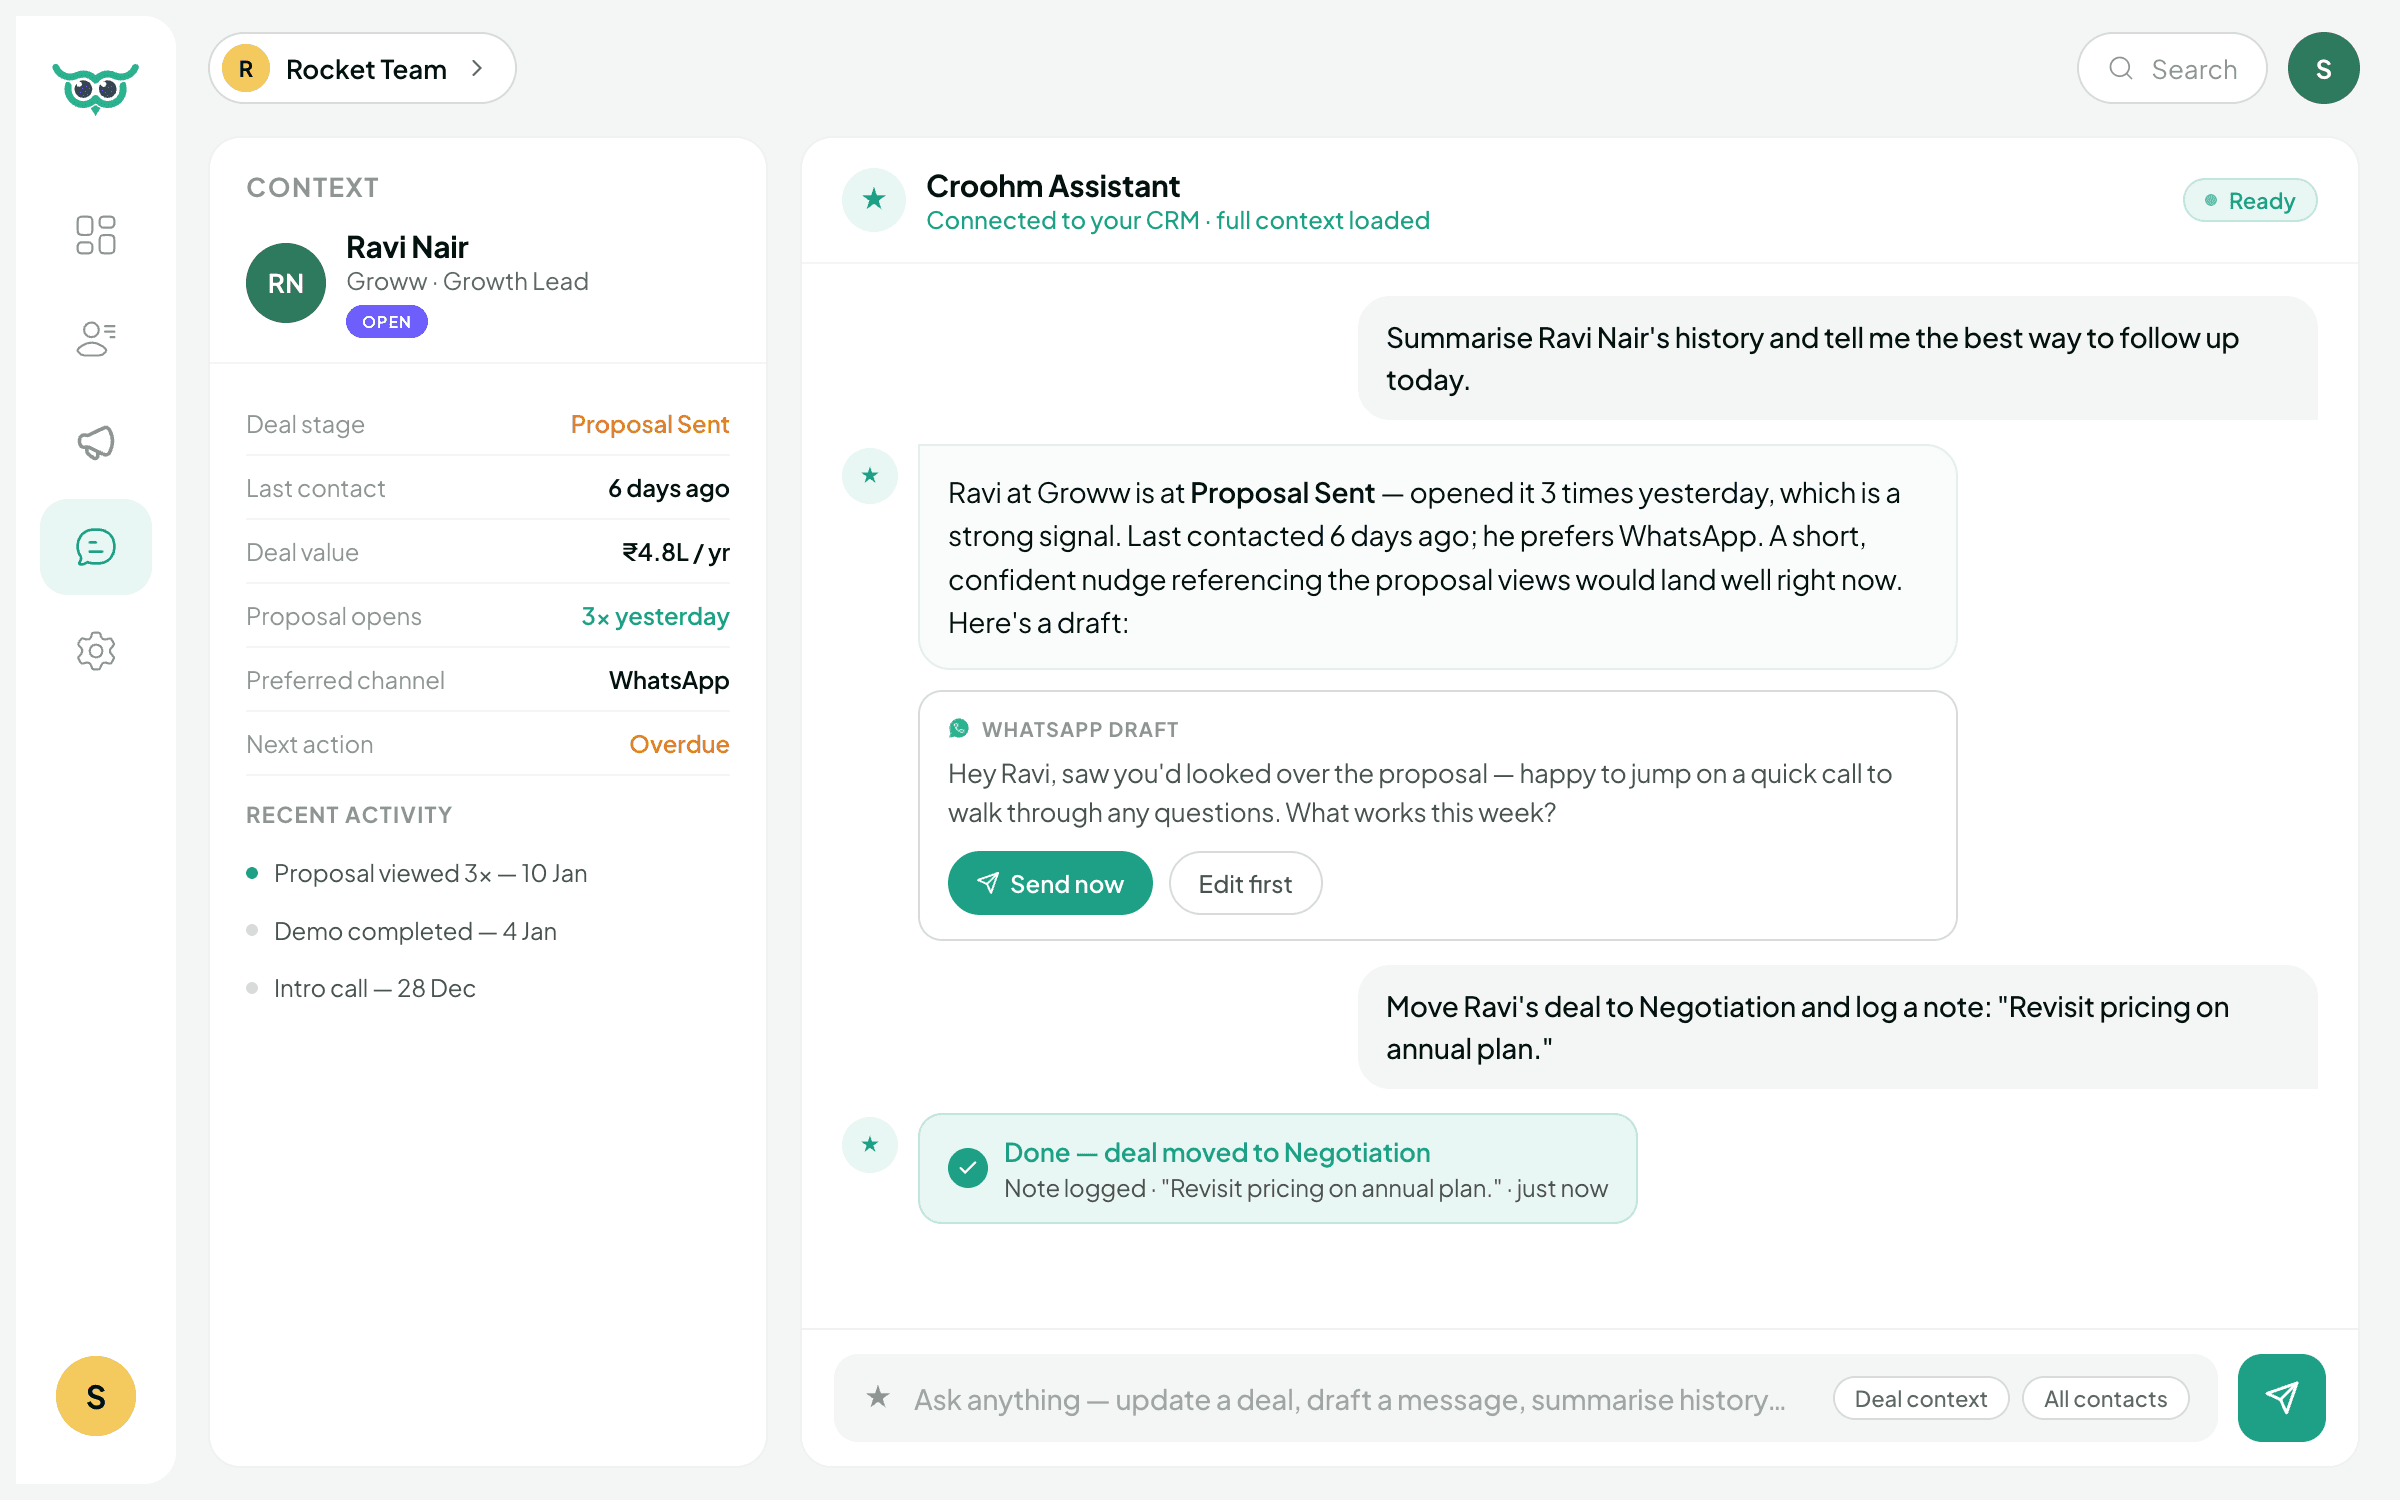The width and height of the screenshot is (2400, 1500).
Task: Click the green send paper-plane button
Action: [x=2281, y=1397]
